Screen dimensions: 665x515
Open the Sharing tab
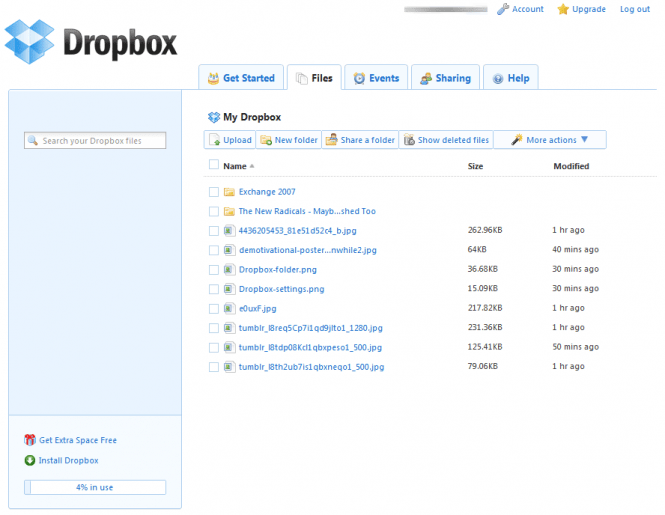coord(445,77)
